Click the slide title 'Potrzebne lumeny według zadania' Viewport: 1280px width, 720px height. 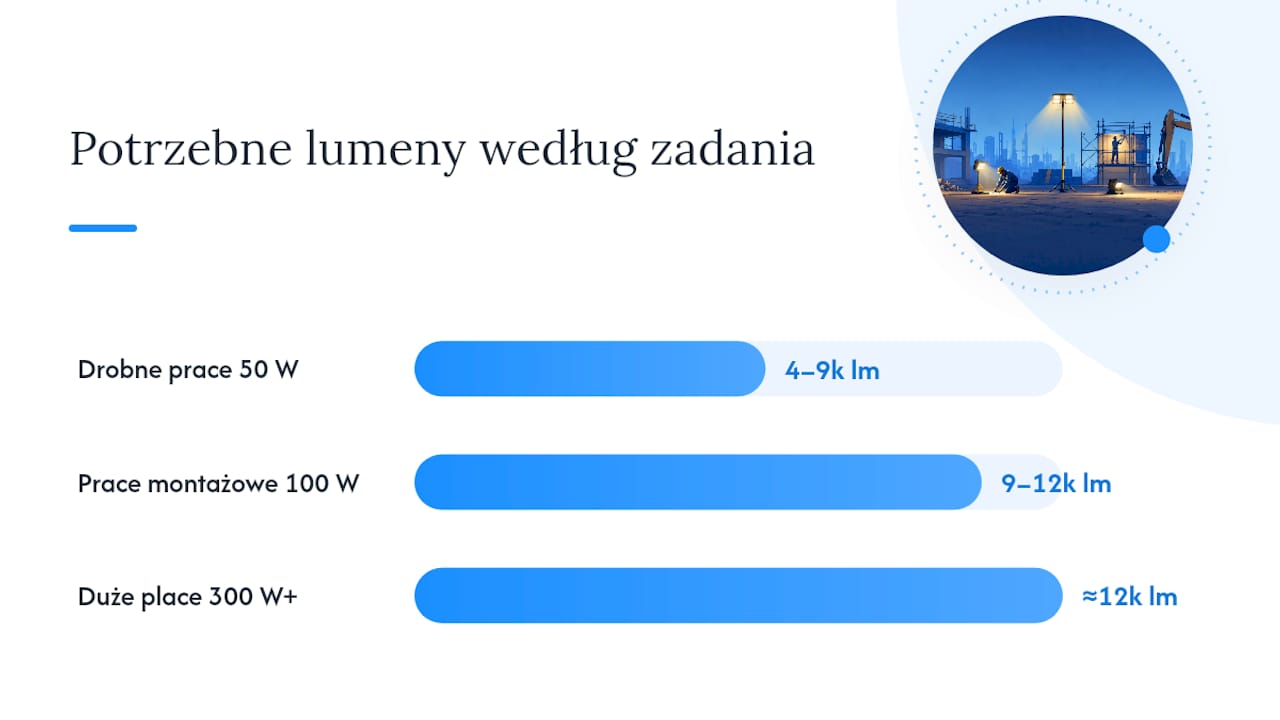[442, 150]
